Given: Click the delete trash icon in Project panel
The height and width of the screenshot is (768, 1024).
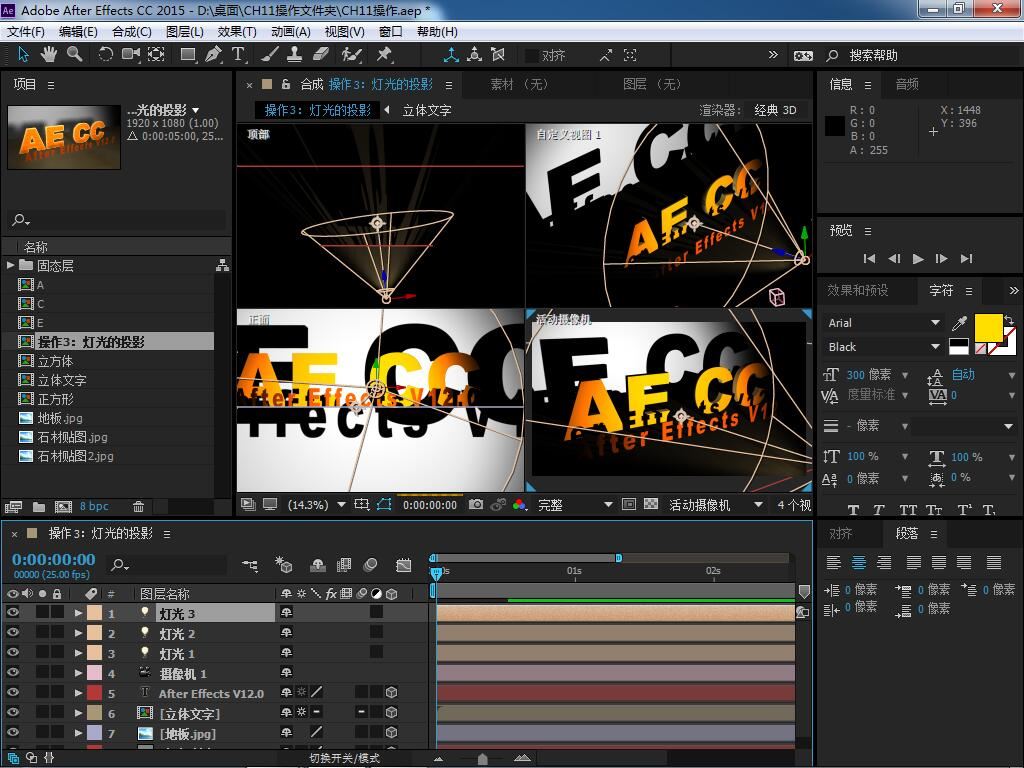Looking at the screenshot, I should click(138, 507).
